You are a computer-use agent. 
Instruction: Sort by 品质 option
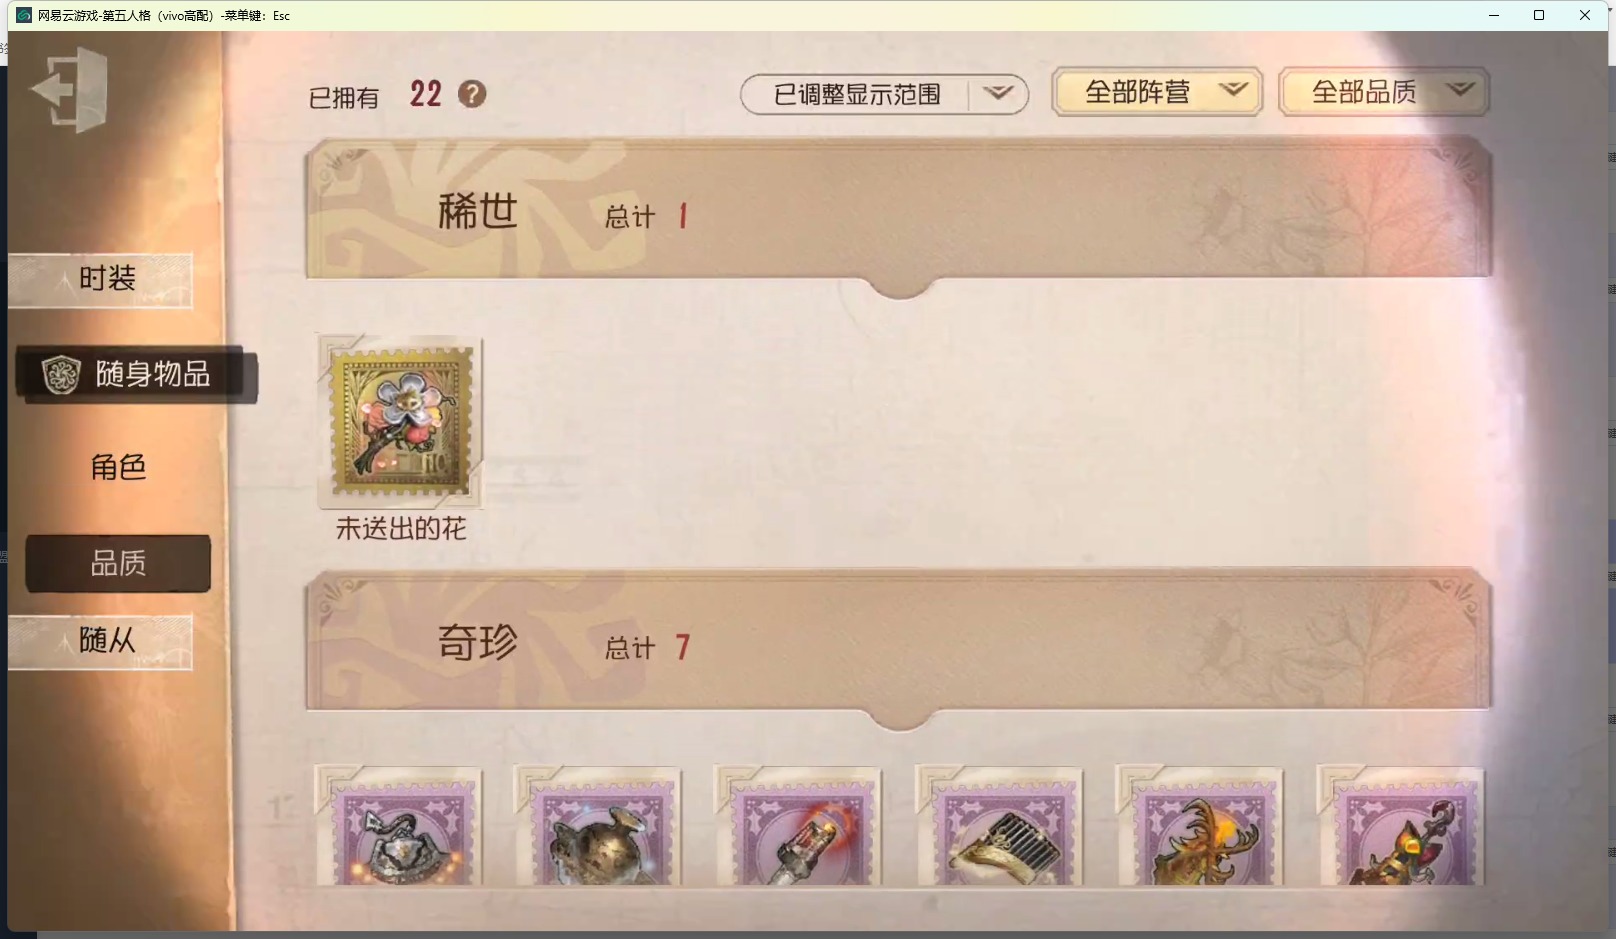coord(118,563)
